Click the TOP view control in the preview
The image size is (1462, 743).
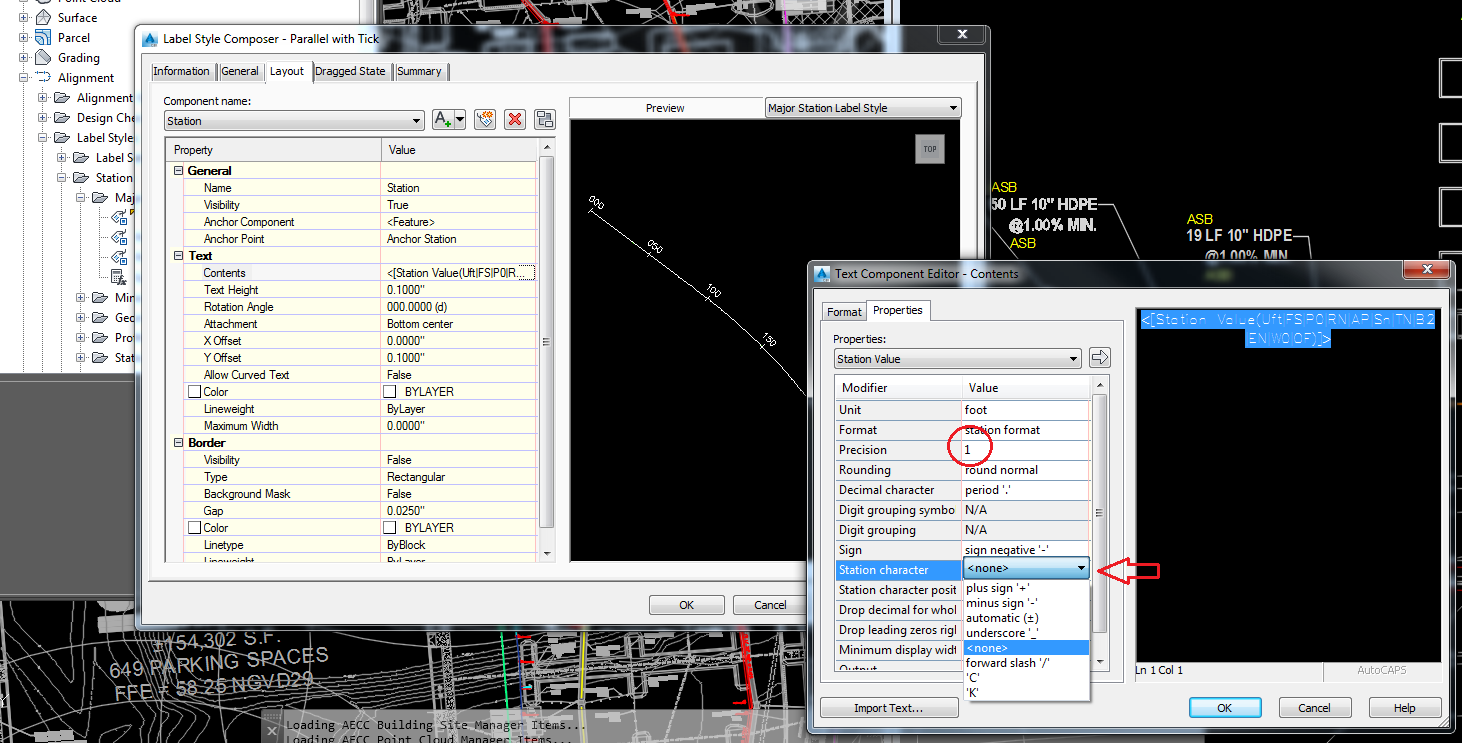(929, 148)
